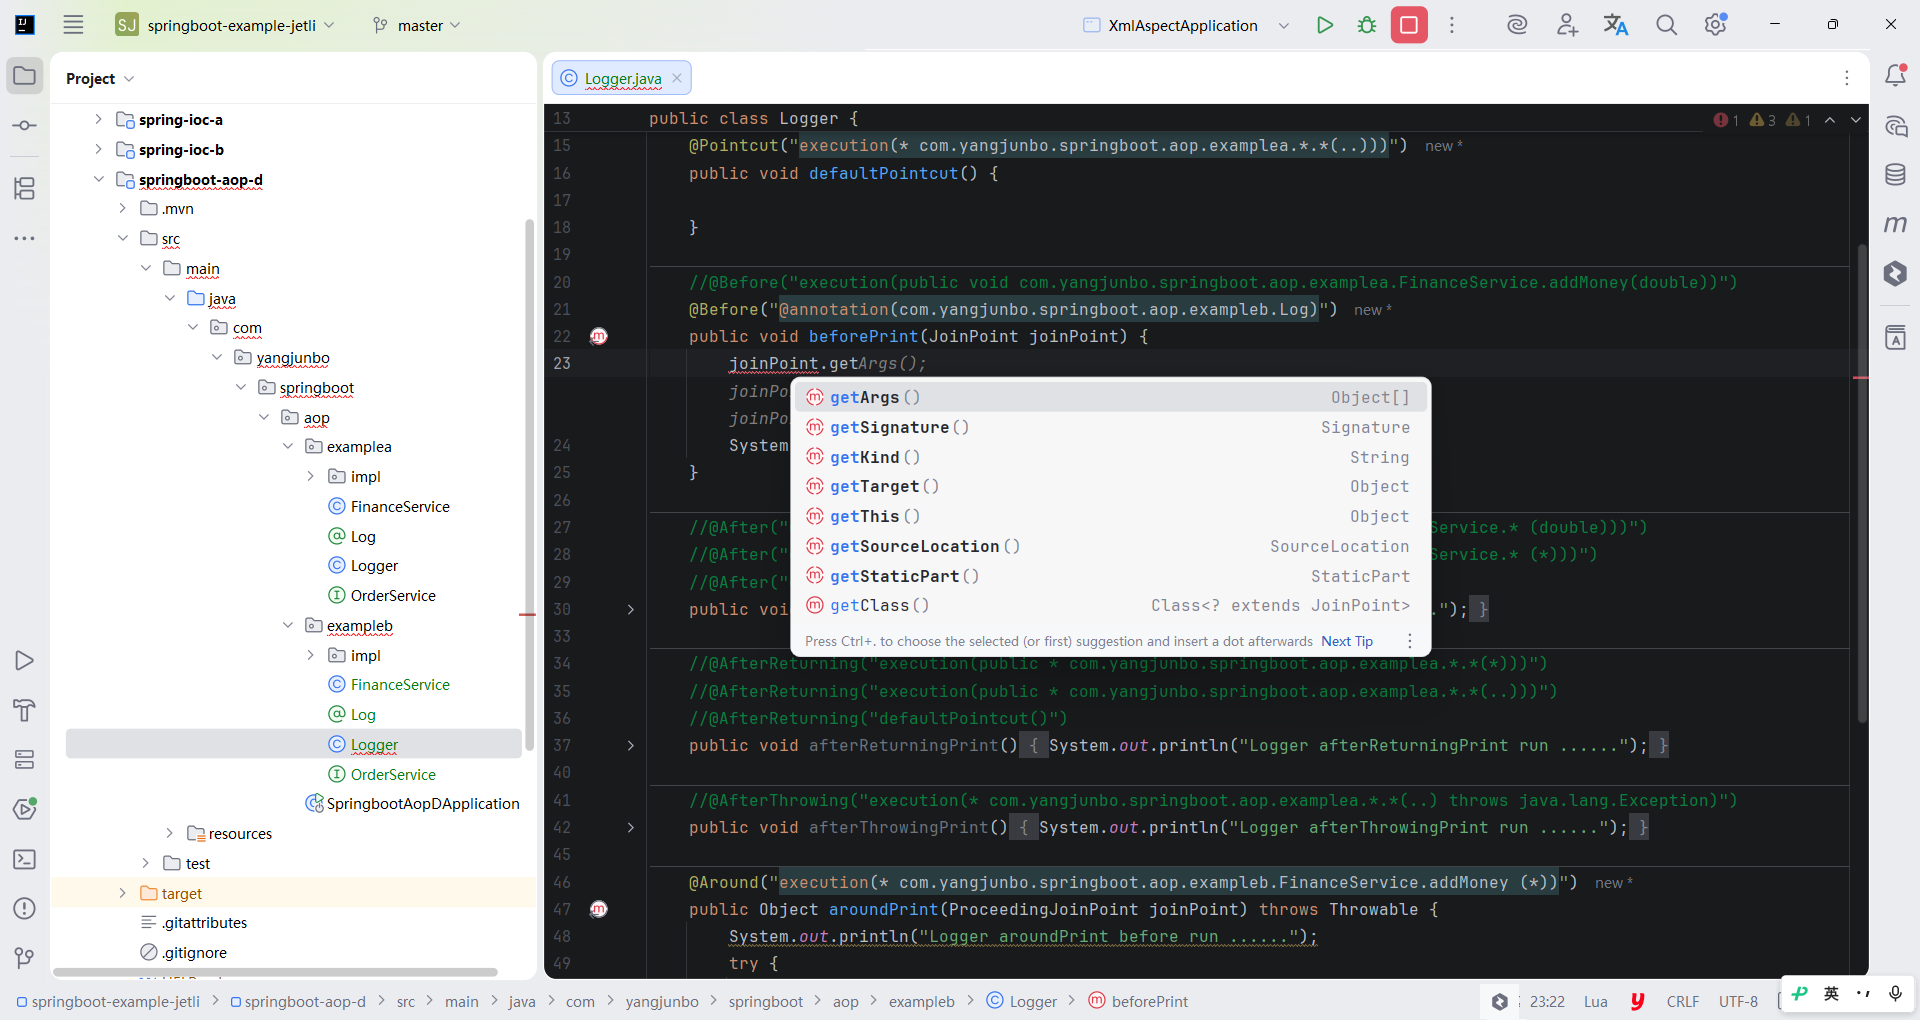Open Search Everywhere magnifier

(1666, 25)
